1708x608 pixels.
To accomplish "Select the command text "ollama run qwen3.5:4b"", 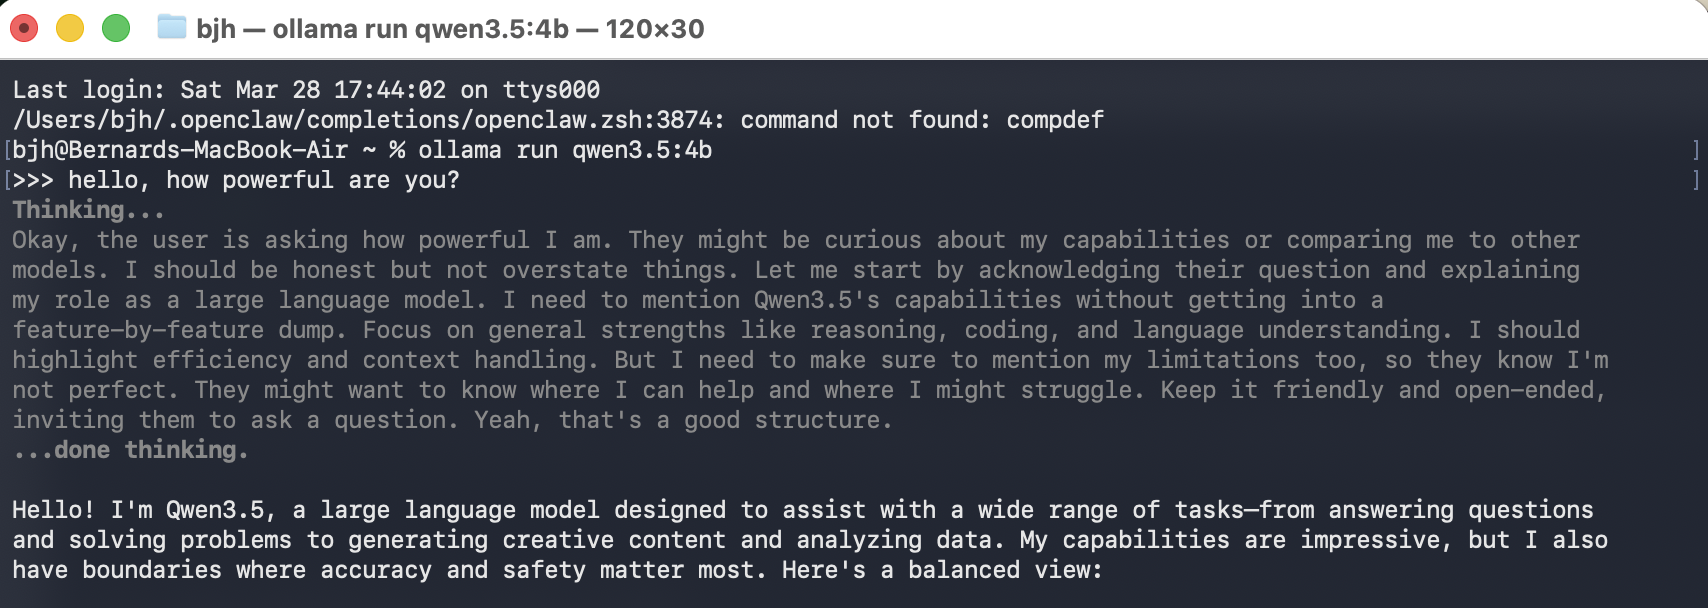I will pos(564,151).
